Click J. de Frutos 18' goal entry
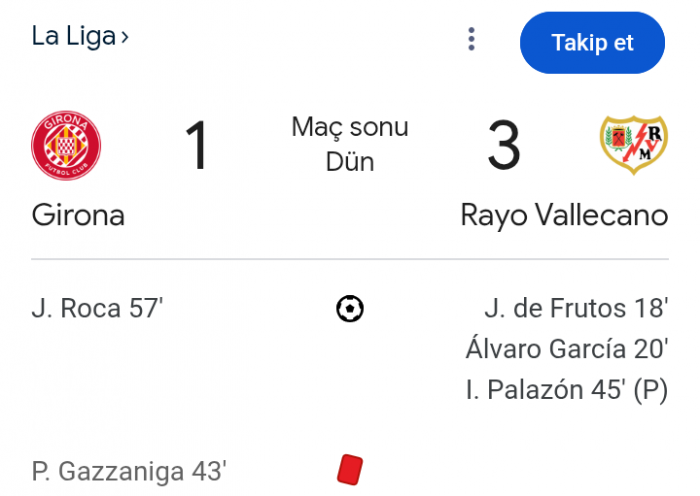Screen dimensions: 700x496 [x=576, y=309]
